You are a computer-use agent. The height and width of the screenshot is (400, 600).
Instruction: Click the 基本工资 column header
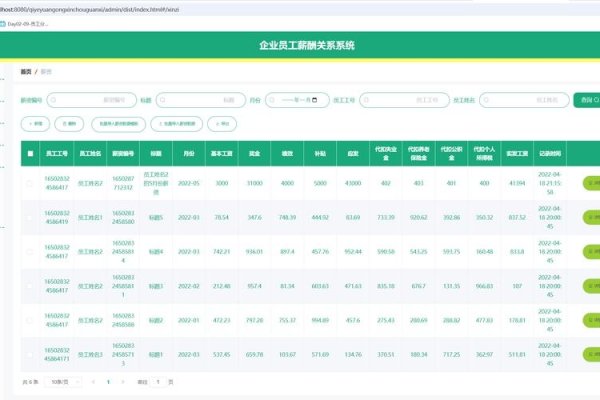coord(222,153)
